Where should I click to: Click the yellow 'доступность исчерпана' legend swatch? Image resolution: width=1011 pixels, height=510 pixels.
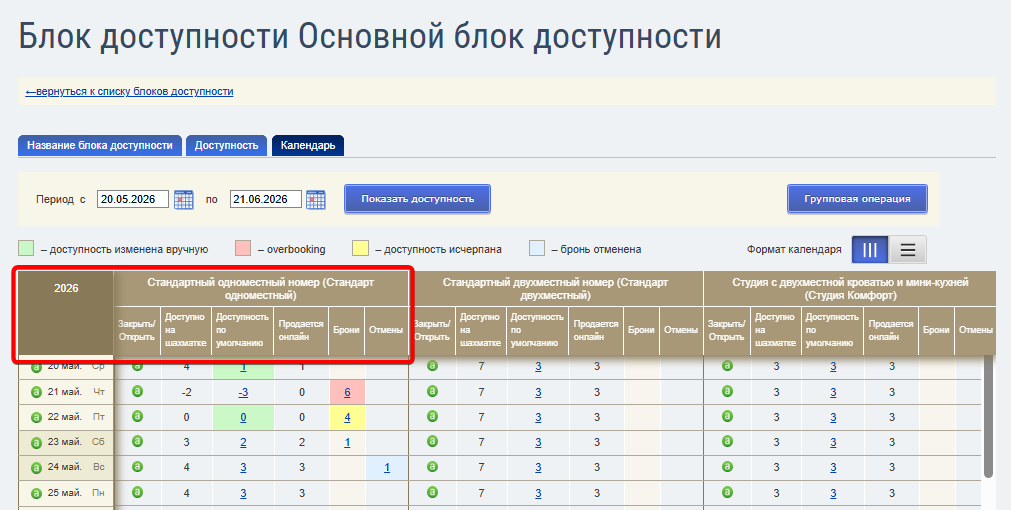point(360,248)
